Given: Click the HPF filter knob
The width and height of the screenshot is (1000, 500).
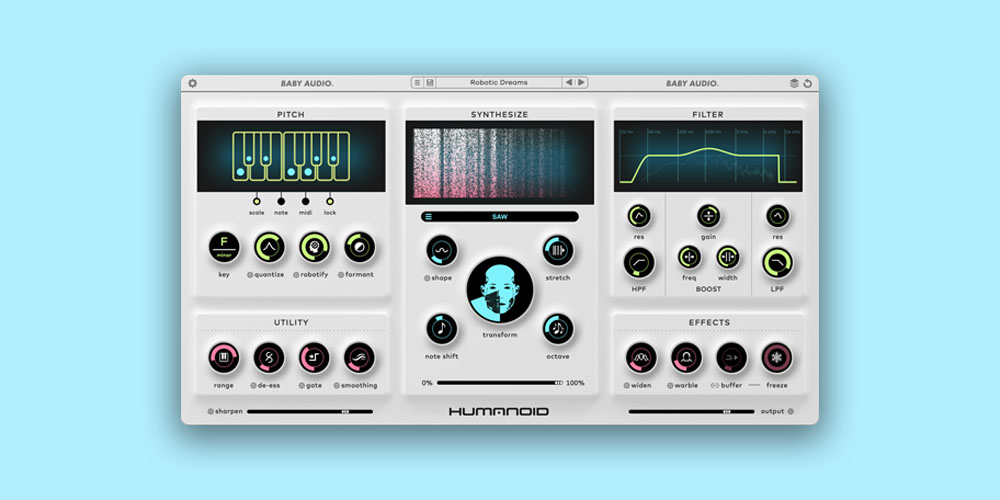Looking at the screenshot, I should pos(639,262).
